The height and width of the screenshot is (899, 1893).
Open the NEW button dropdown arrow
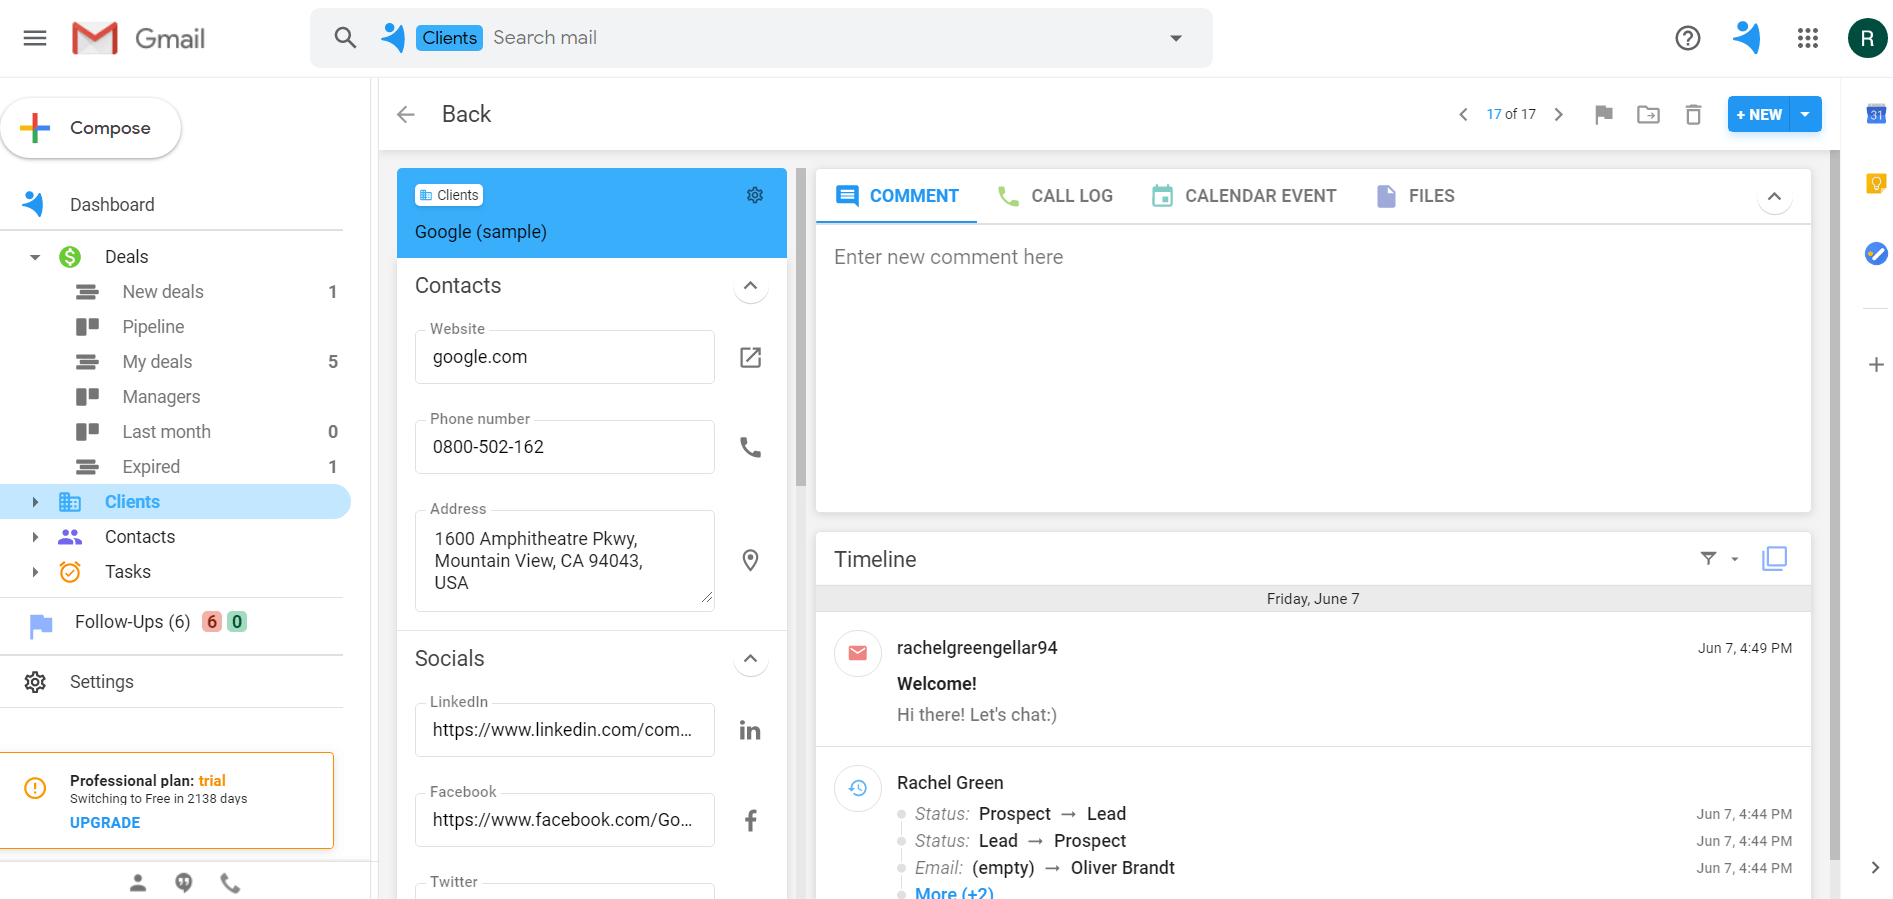pyautogui.click(x=1805, y=114)
